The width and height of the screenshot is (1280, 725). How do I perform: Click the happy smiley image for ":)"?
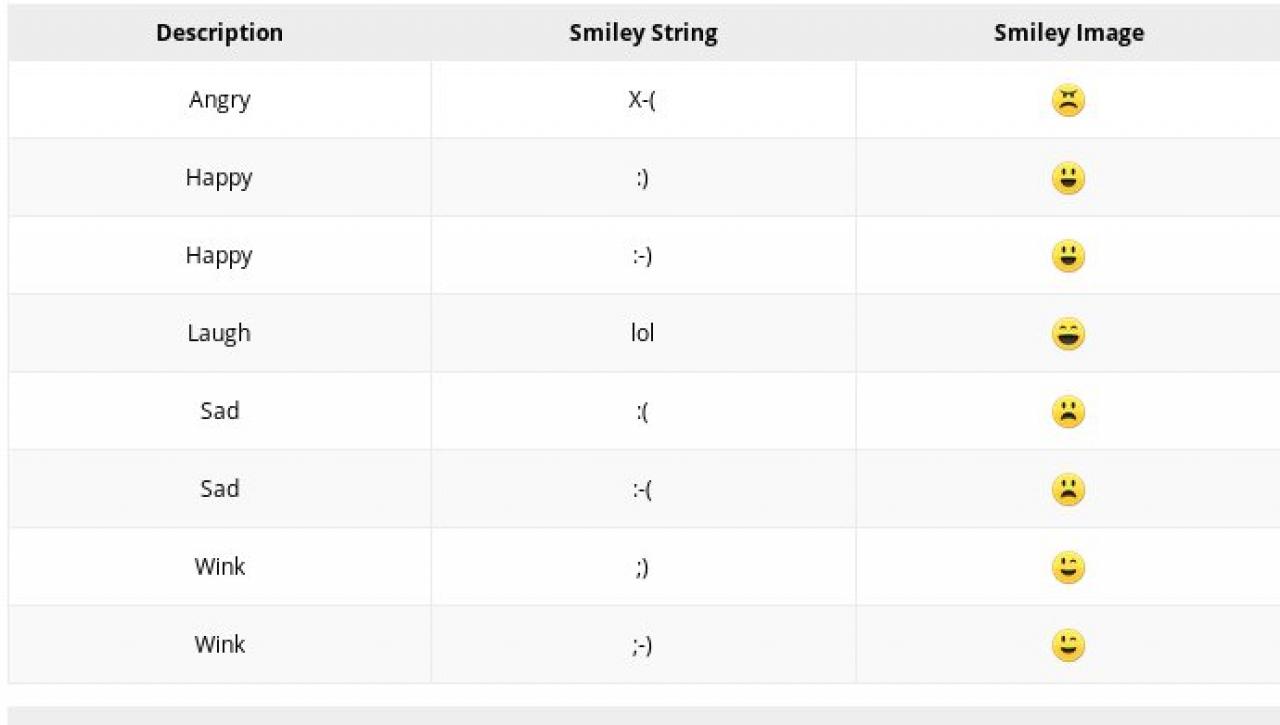pyautogui.click(x=1068, y=179)
